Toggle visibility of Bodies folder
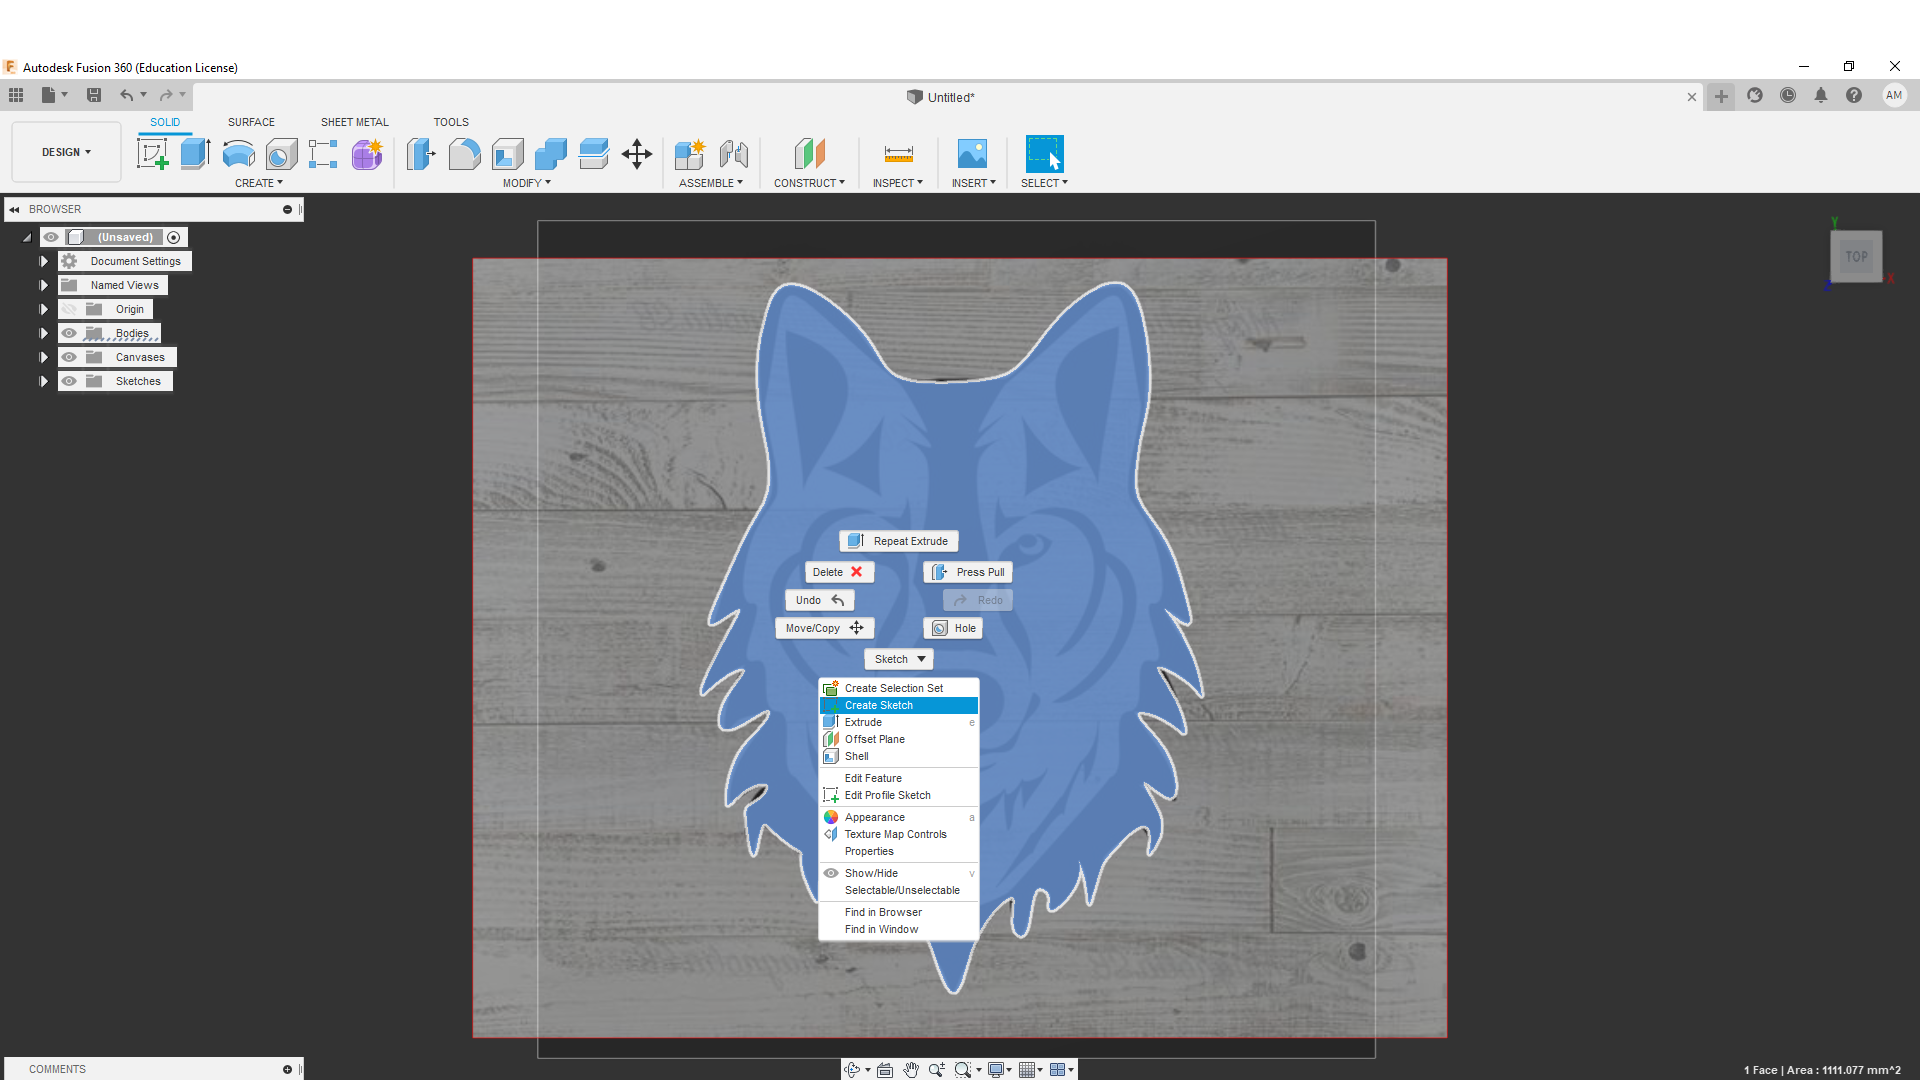The width and height of the screenshot is (1920, 1080). click(x=69, y=333)
